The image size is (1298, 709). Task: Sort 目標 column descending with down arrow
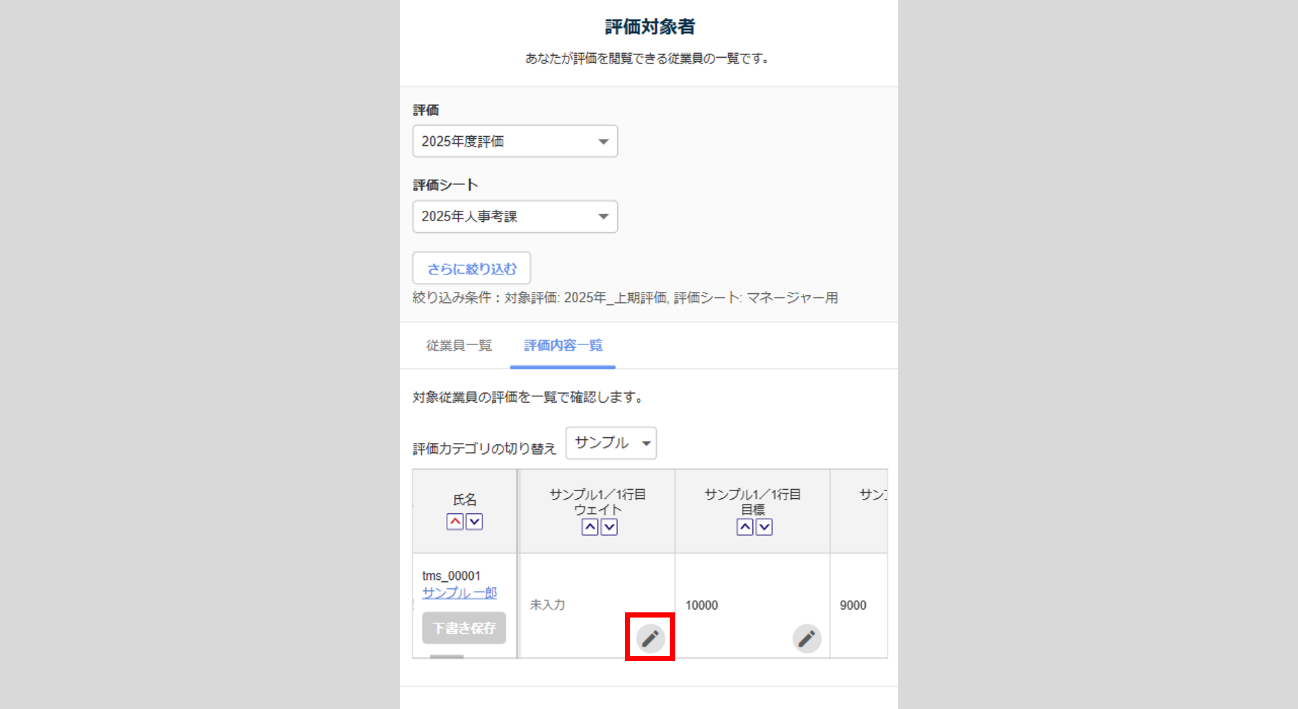[763, 527]
